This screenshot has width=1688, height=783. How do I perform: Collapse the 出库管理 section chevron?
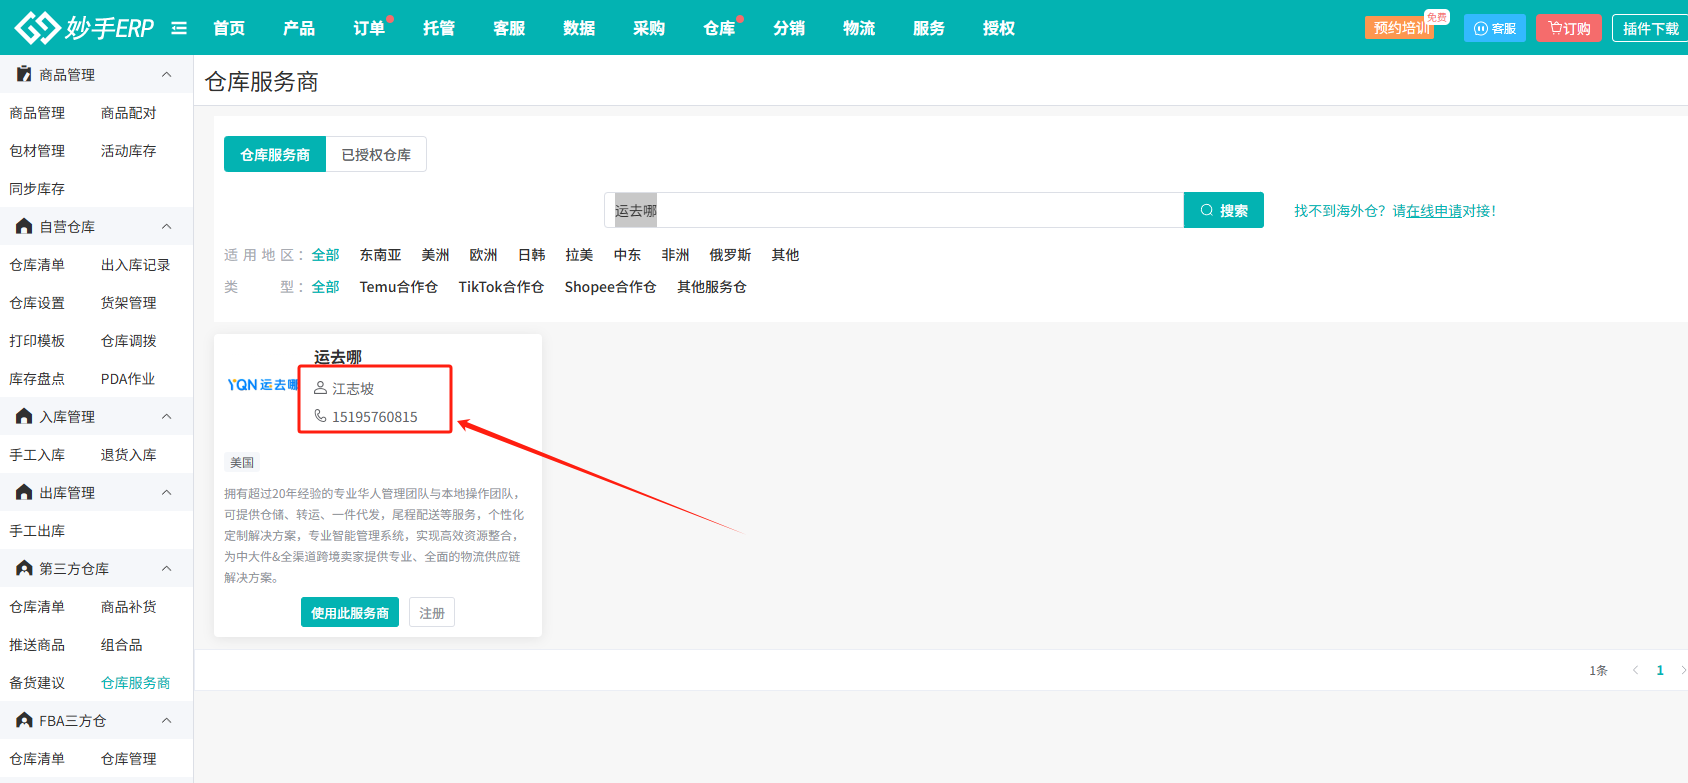[x=167, y=492]
